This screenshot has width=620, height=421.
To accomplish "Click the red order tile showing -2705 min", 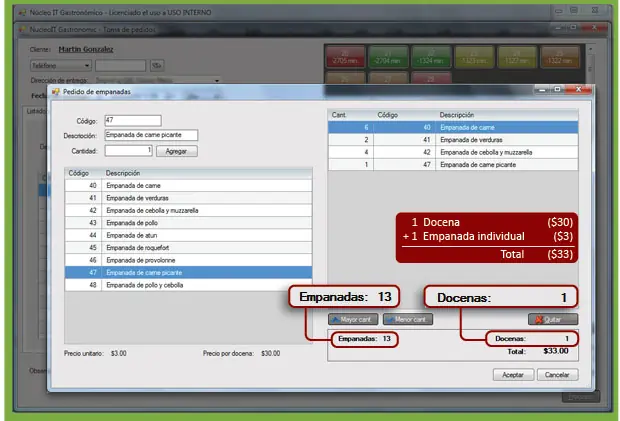I will click(345, 57).
